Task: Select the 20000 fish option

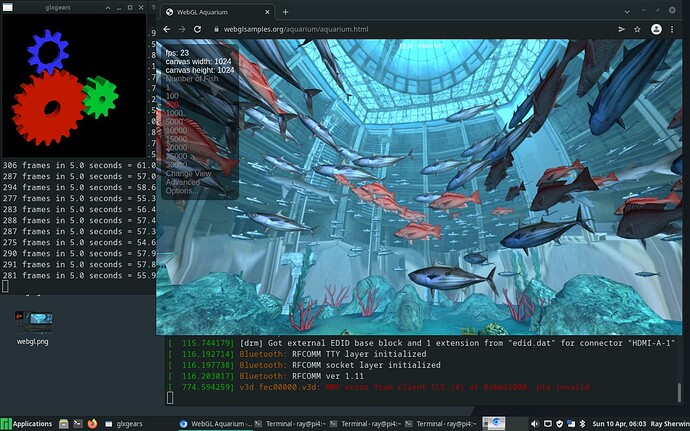Action: tap(176, 147)
